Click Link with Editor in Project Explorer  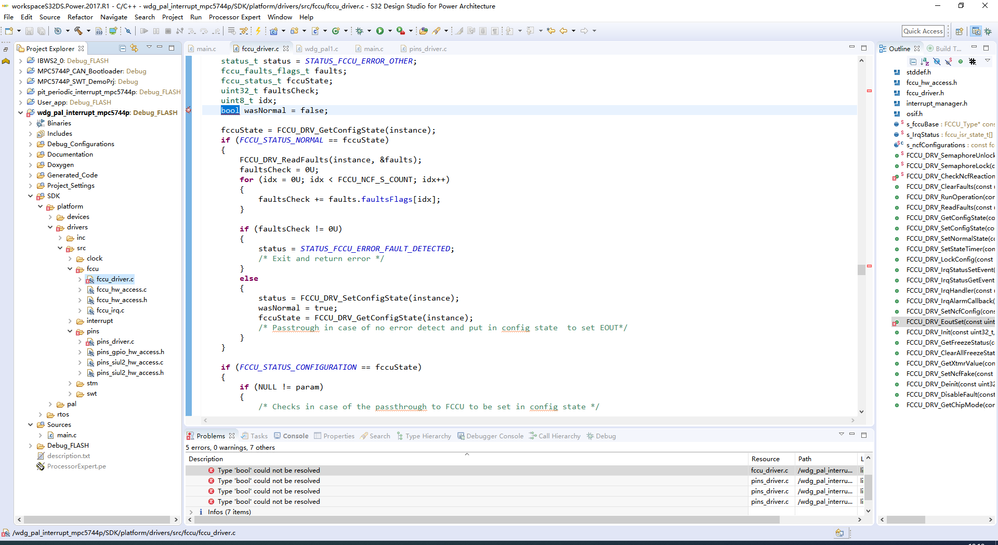click(134, 48)
